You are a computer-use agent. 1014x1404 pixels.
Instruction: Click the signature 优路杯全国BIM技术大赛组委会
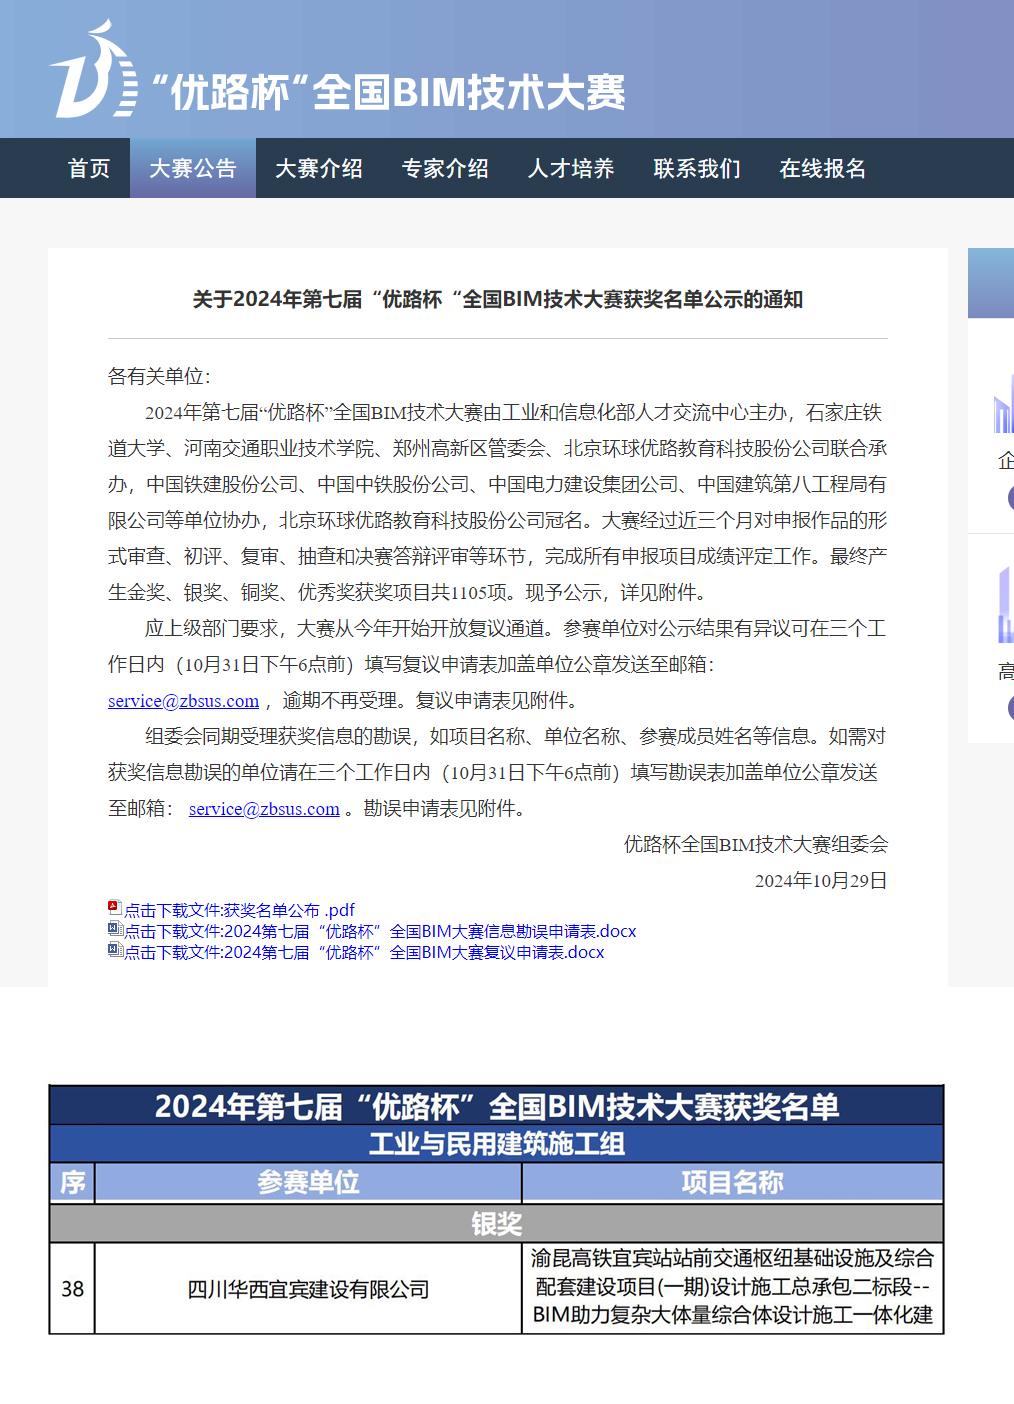point(756,844)
